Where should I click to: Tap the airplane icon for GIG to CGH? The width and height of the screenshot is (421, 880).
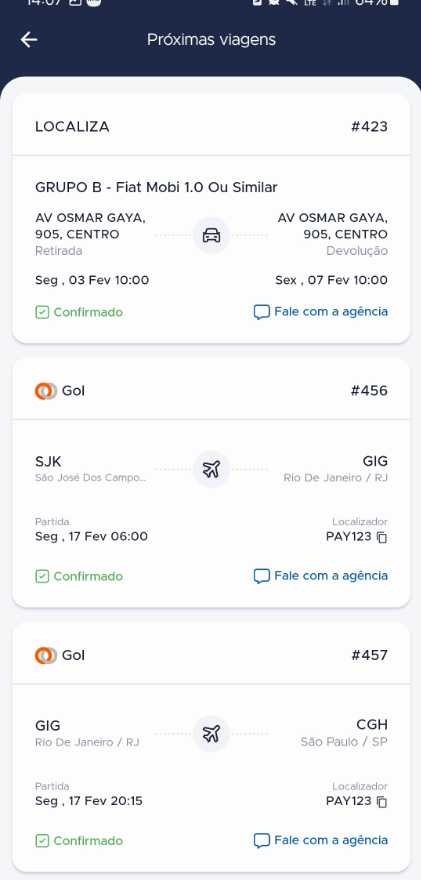(x=211, y=734)
